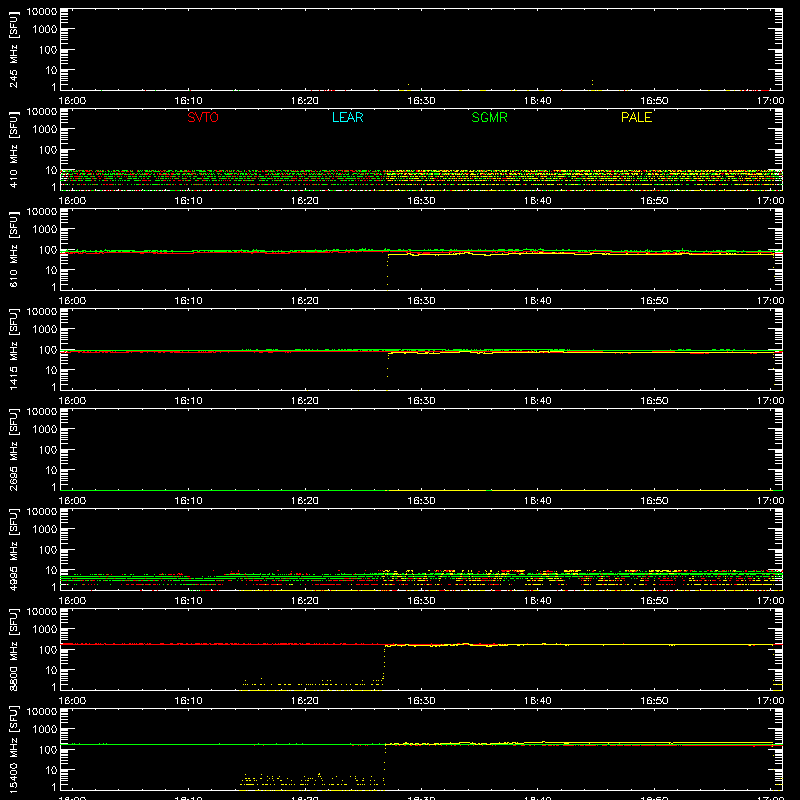Select the 410 MHz [SFU] axis title

(14, 149)
